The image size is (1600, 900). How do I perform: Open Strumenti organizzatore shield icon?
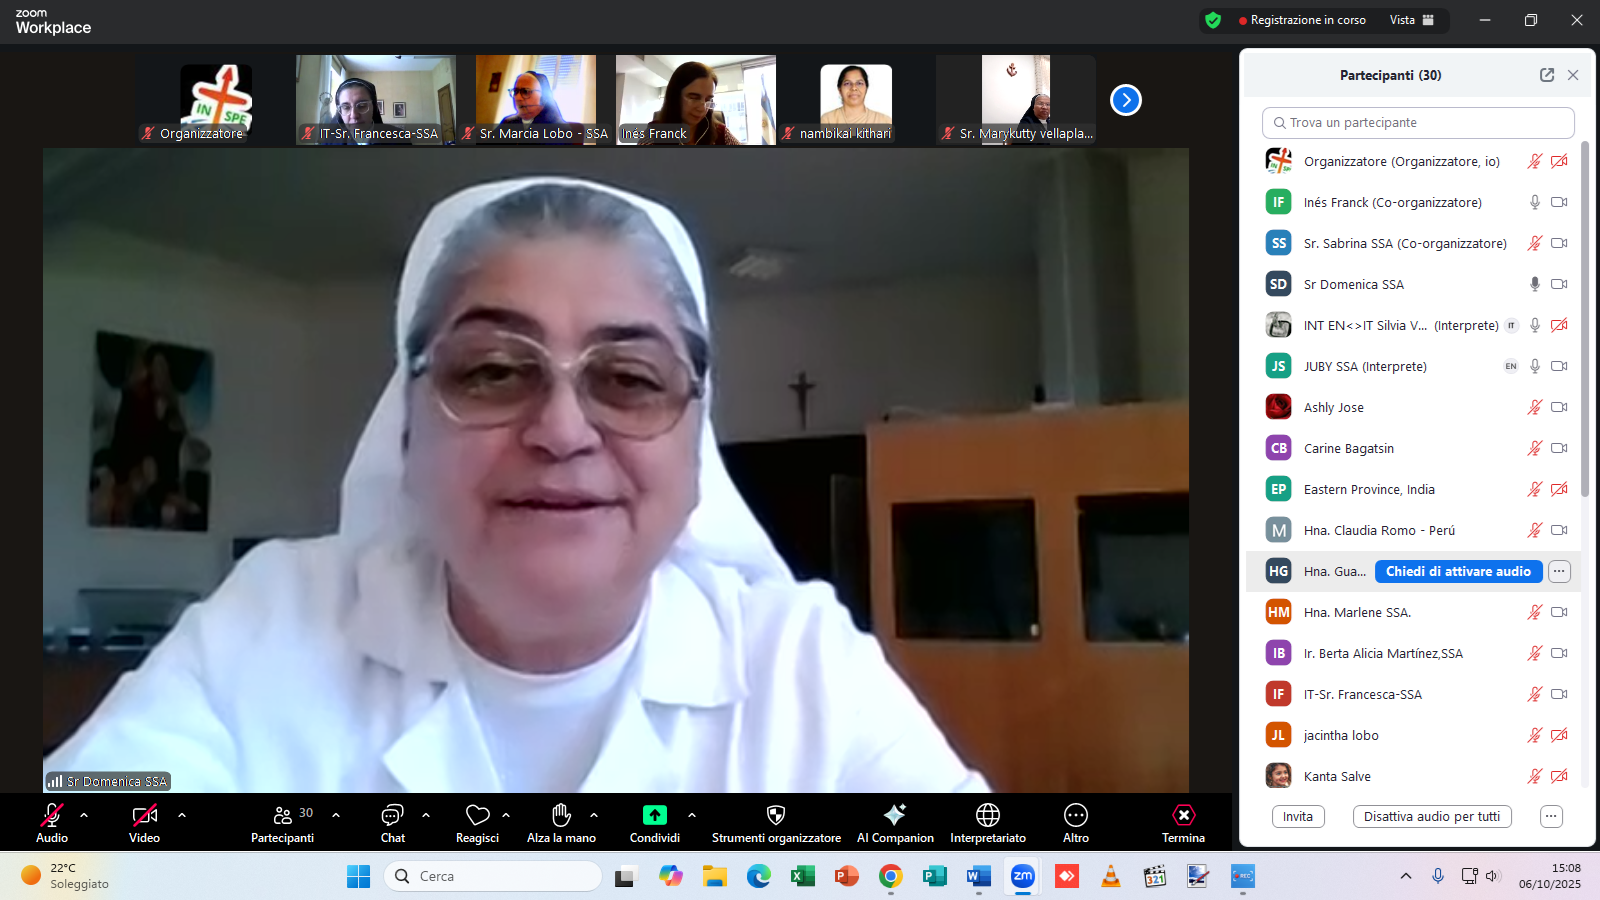pos(776,815)
